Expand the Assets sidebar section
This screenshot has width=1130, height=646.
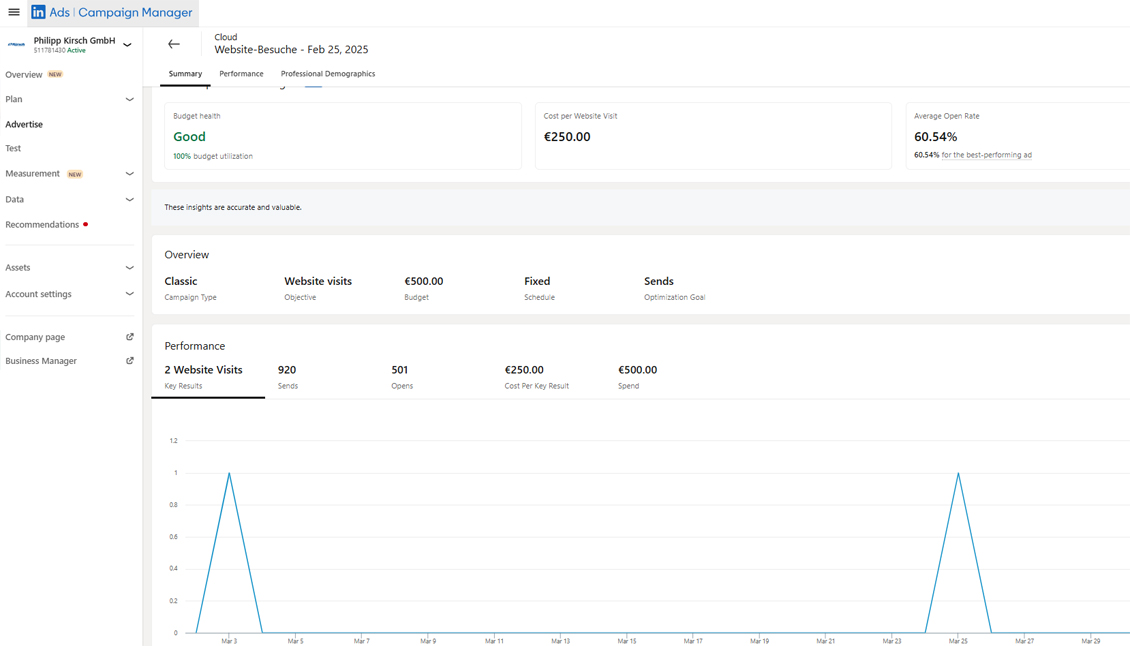(129, 268)
